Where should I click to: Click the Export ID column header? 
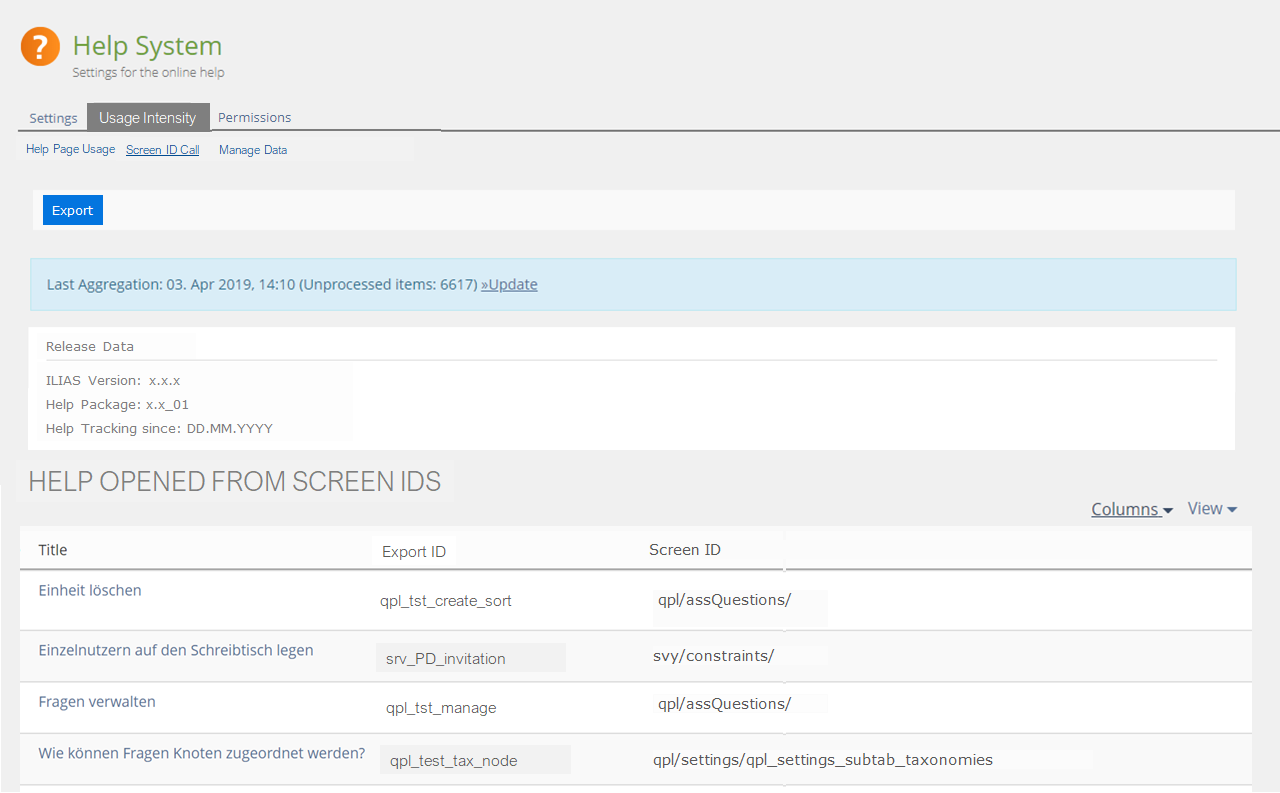tap(414, 552)
